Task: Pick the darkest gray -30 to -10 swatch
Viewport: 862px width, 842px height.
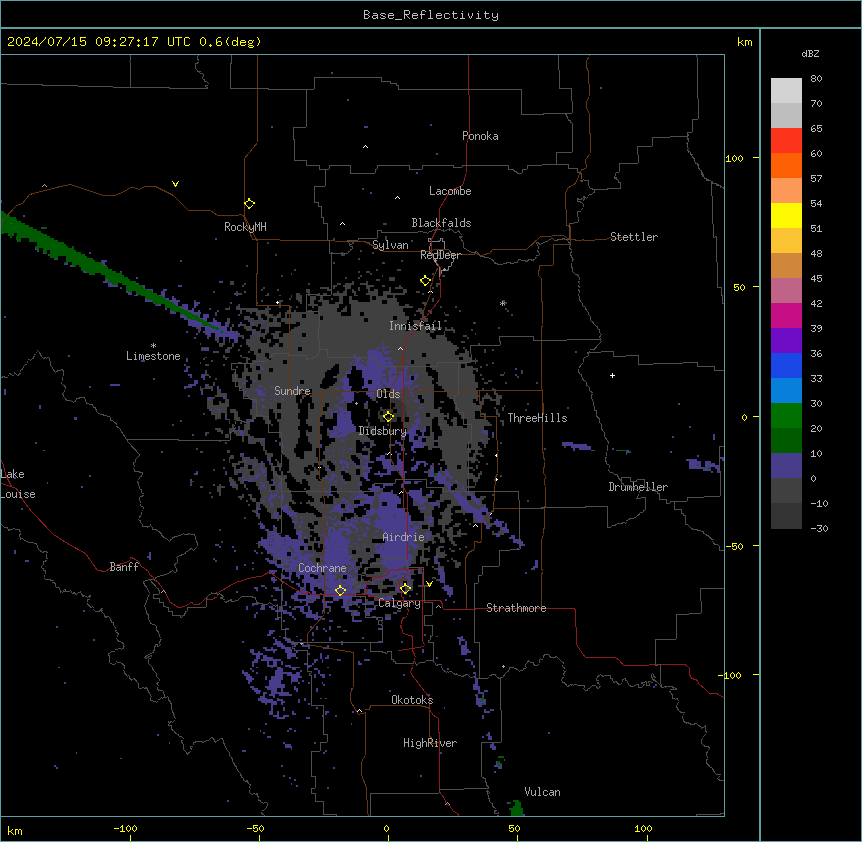Action: 786,516
